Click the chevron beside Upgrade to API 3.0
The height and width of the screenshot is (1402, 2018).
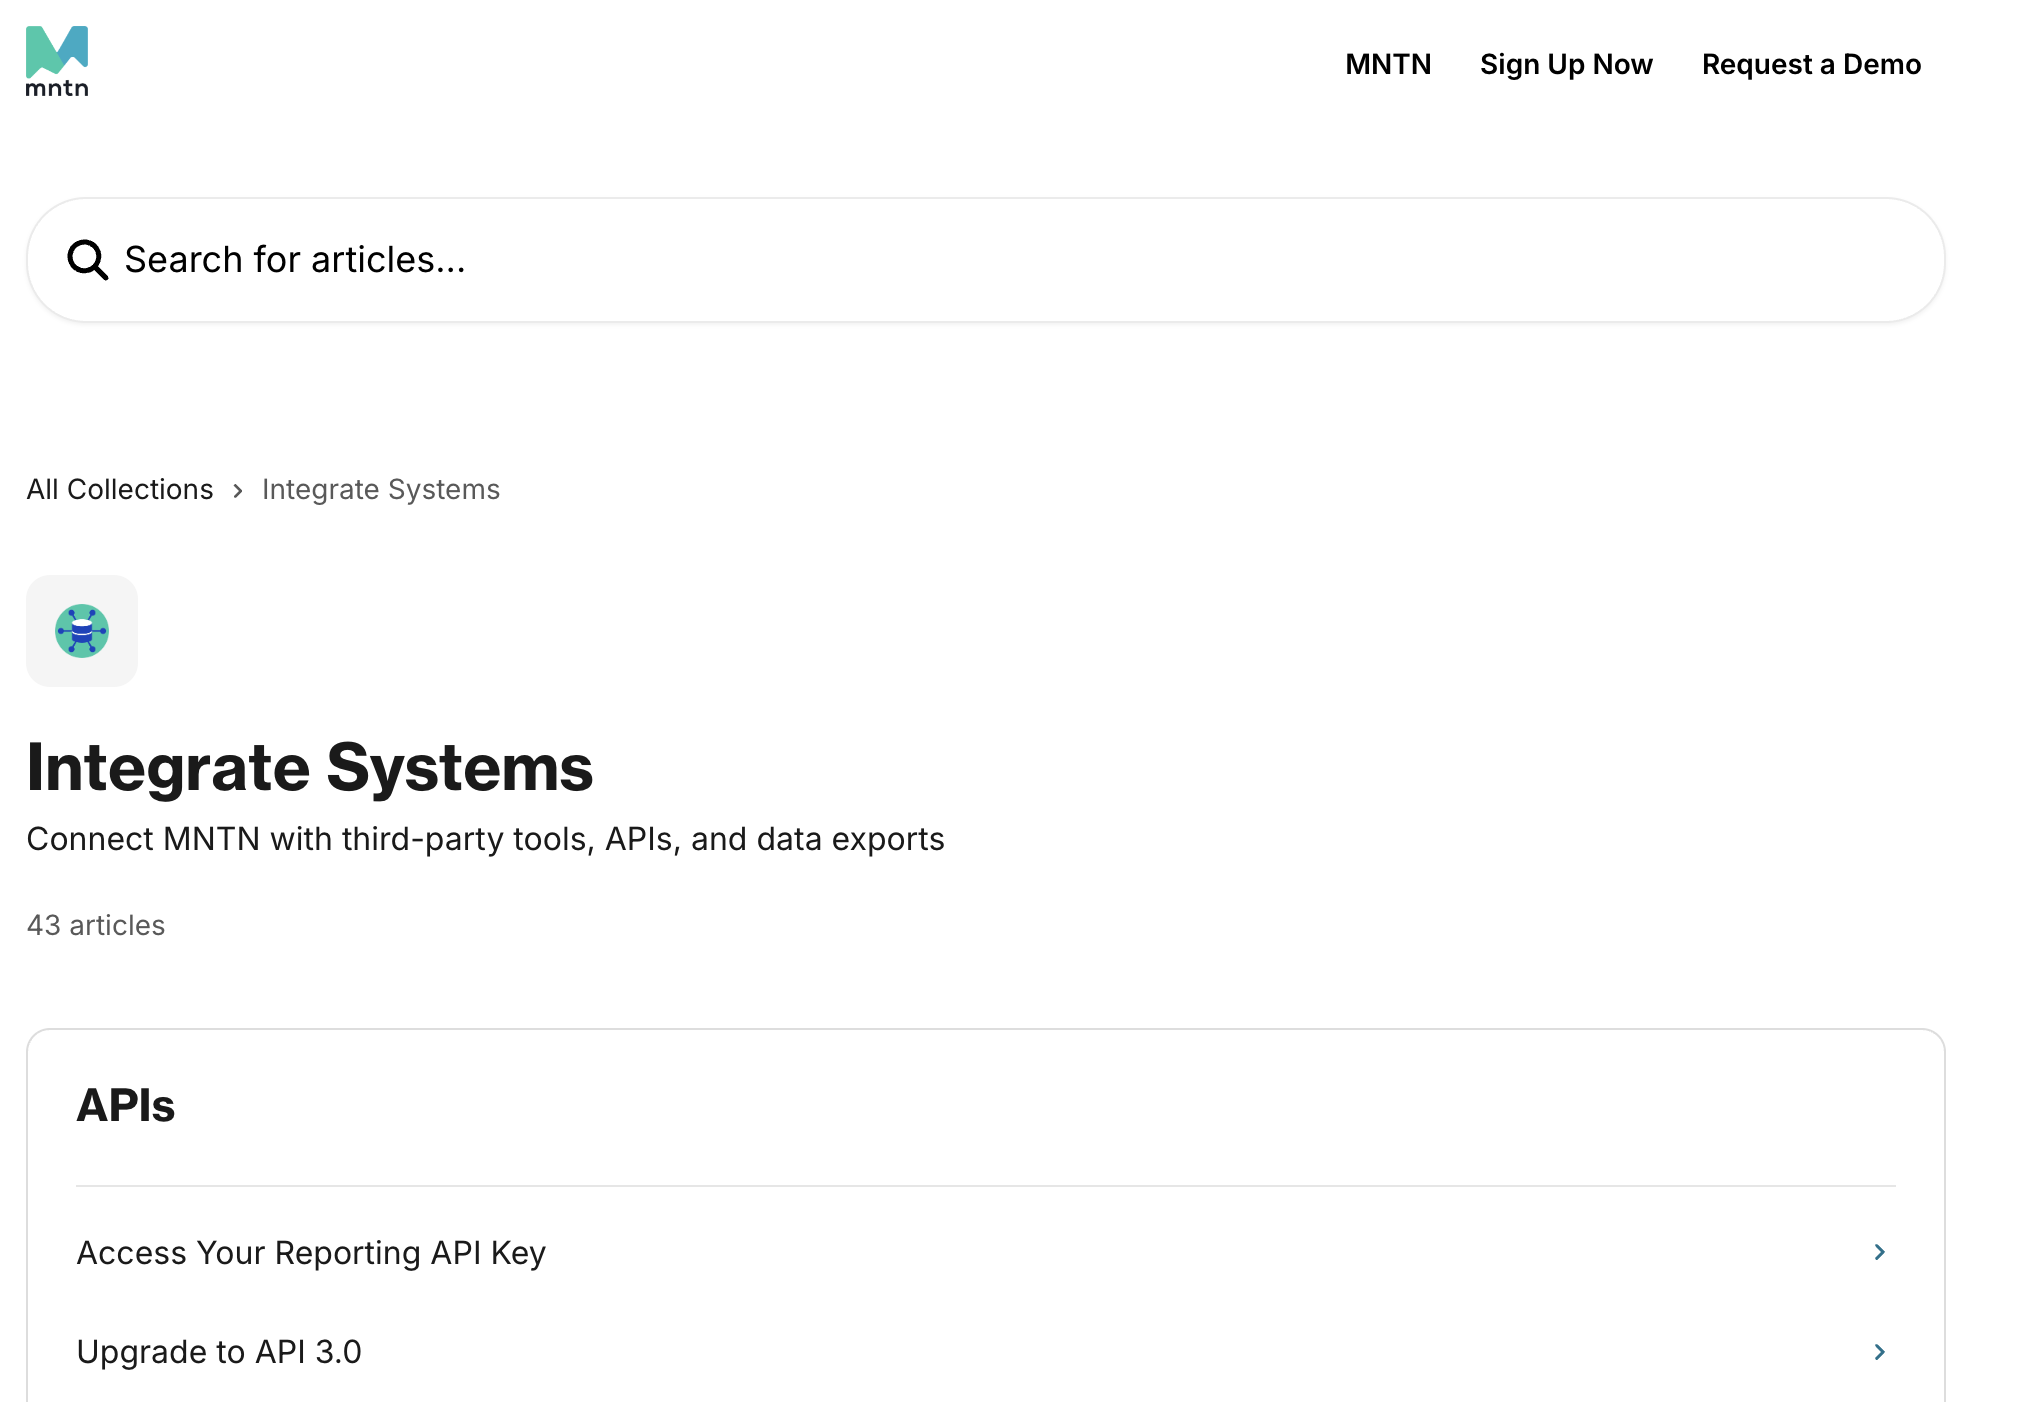pyautogui.click(x=1879, y=1352)
